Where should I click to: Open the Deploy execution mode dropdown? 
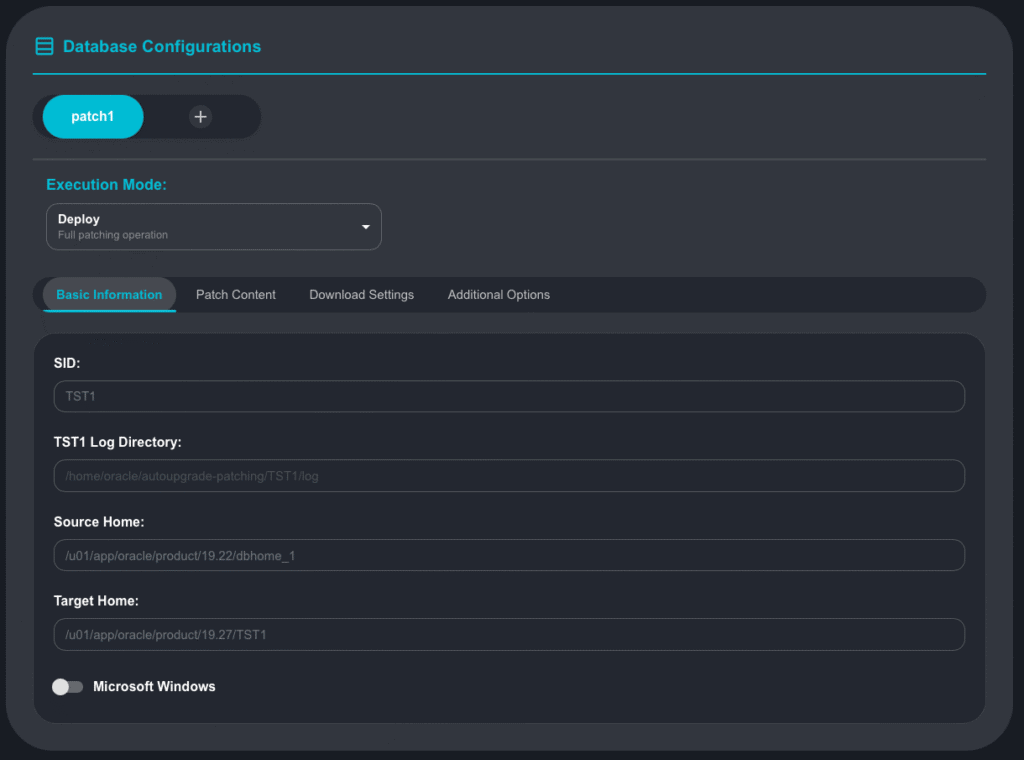click(x=213, y=227)
